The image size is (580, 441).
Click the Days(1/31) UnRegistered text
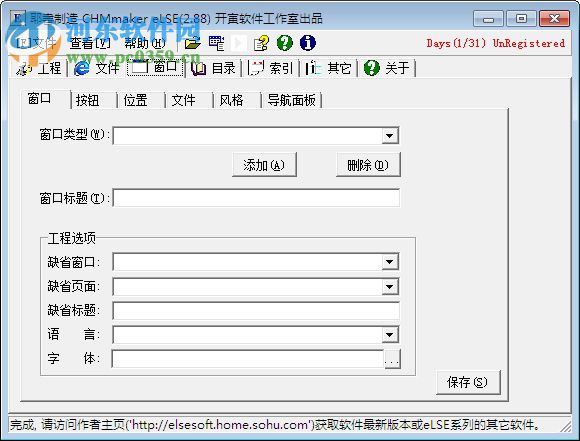click(496, 43)
